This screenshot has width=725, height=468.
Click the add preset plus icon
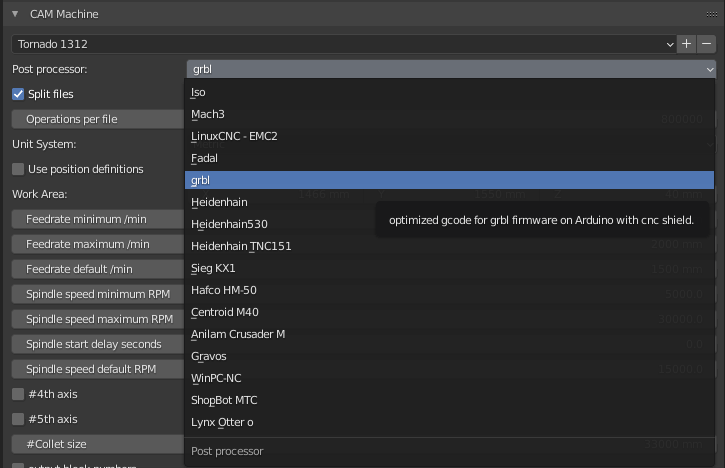tap(686, 44)
